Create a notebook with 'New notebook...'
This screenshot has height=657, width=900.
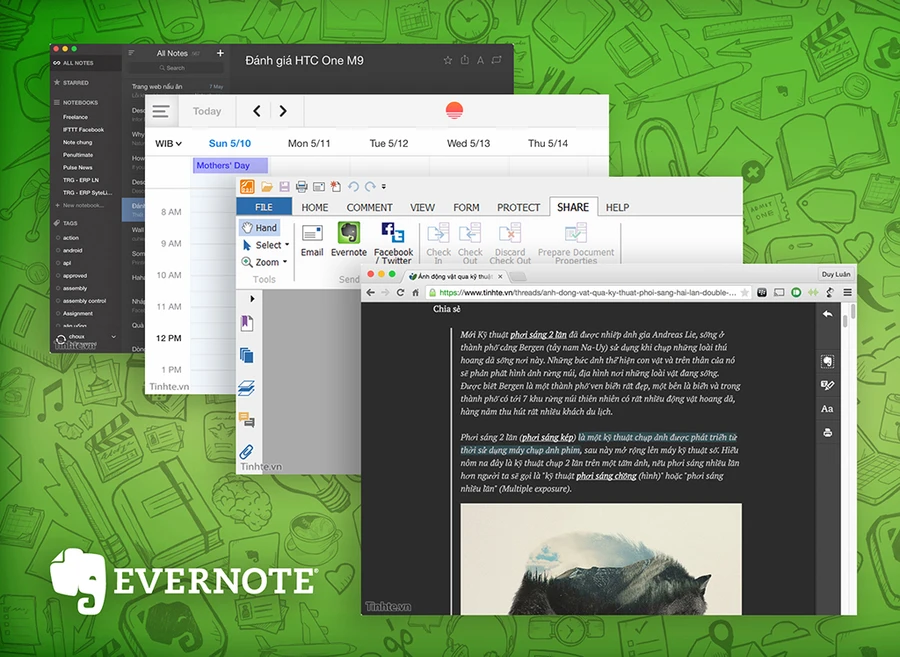point(80,205)
